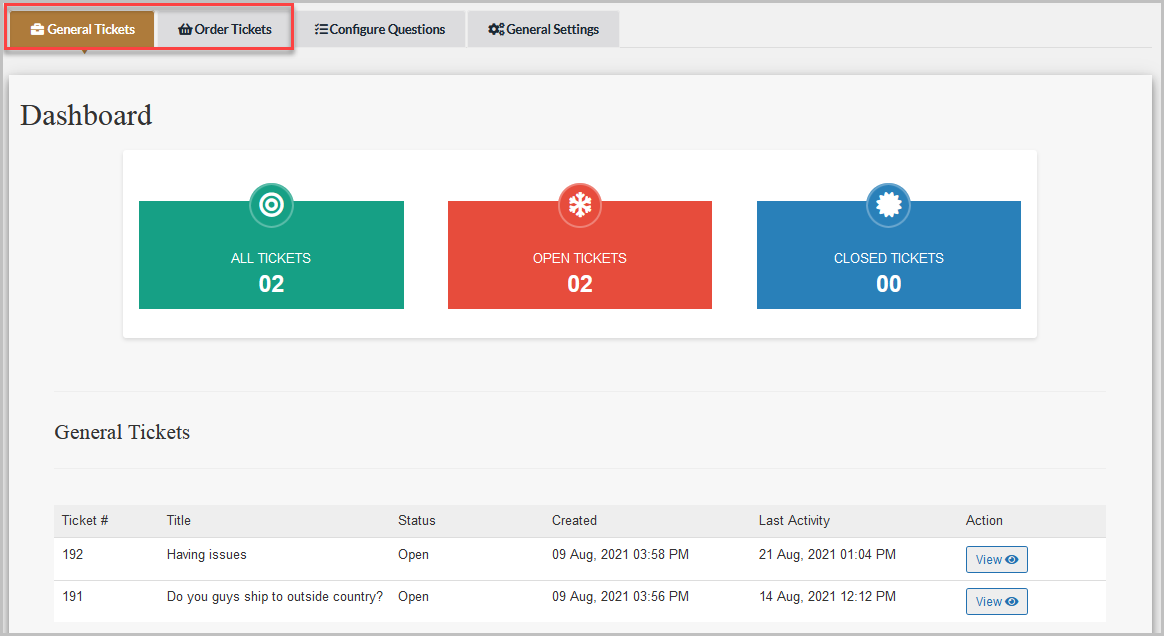Open the Configure Questions tab
Viewport: 1164px width, 636px height.
(380, 29)
